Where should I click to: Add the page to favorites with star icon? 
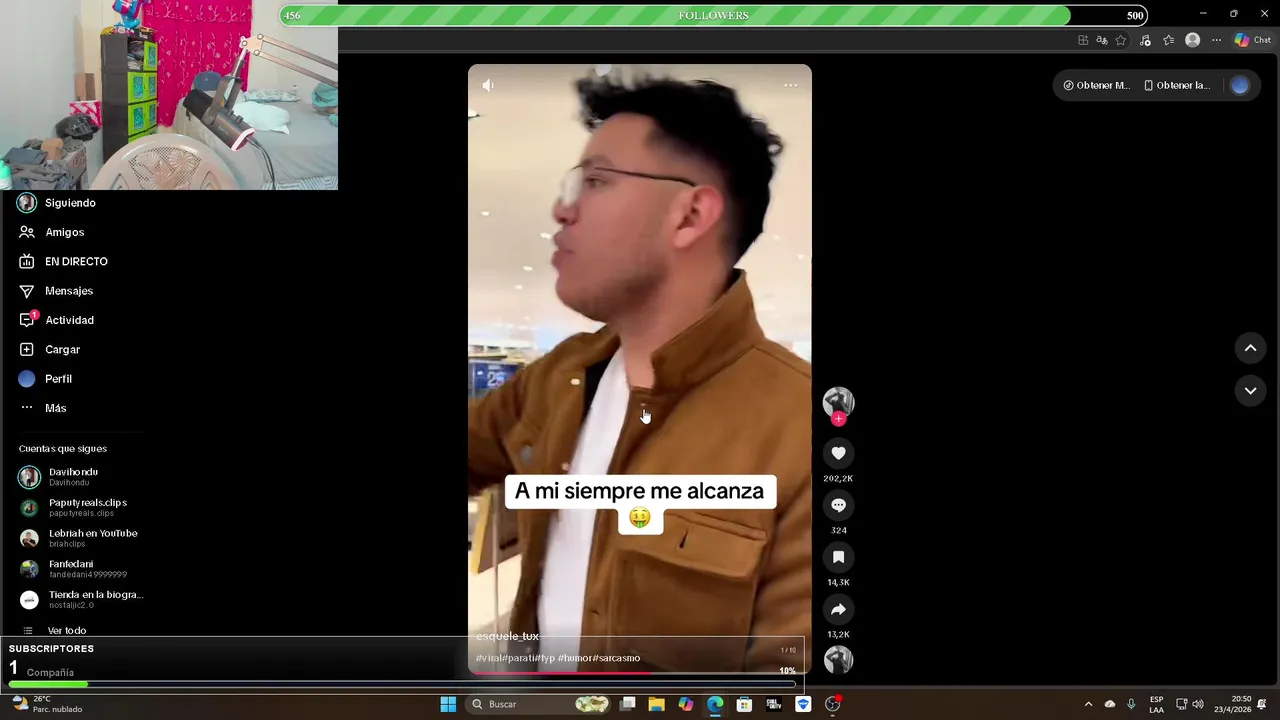click(1121, 40)
